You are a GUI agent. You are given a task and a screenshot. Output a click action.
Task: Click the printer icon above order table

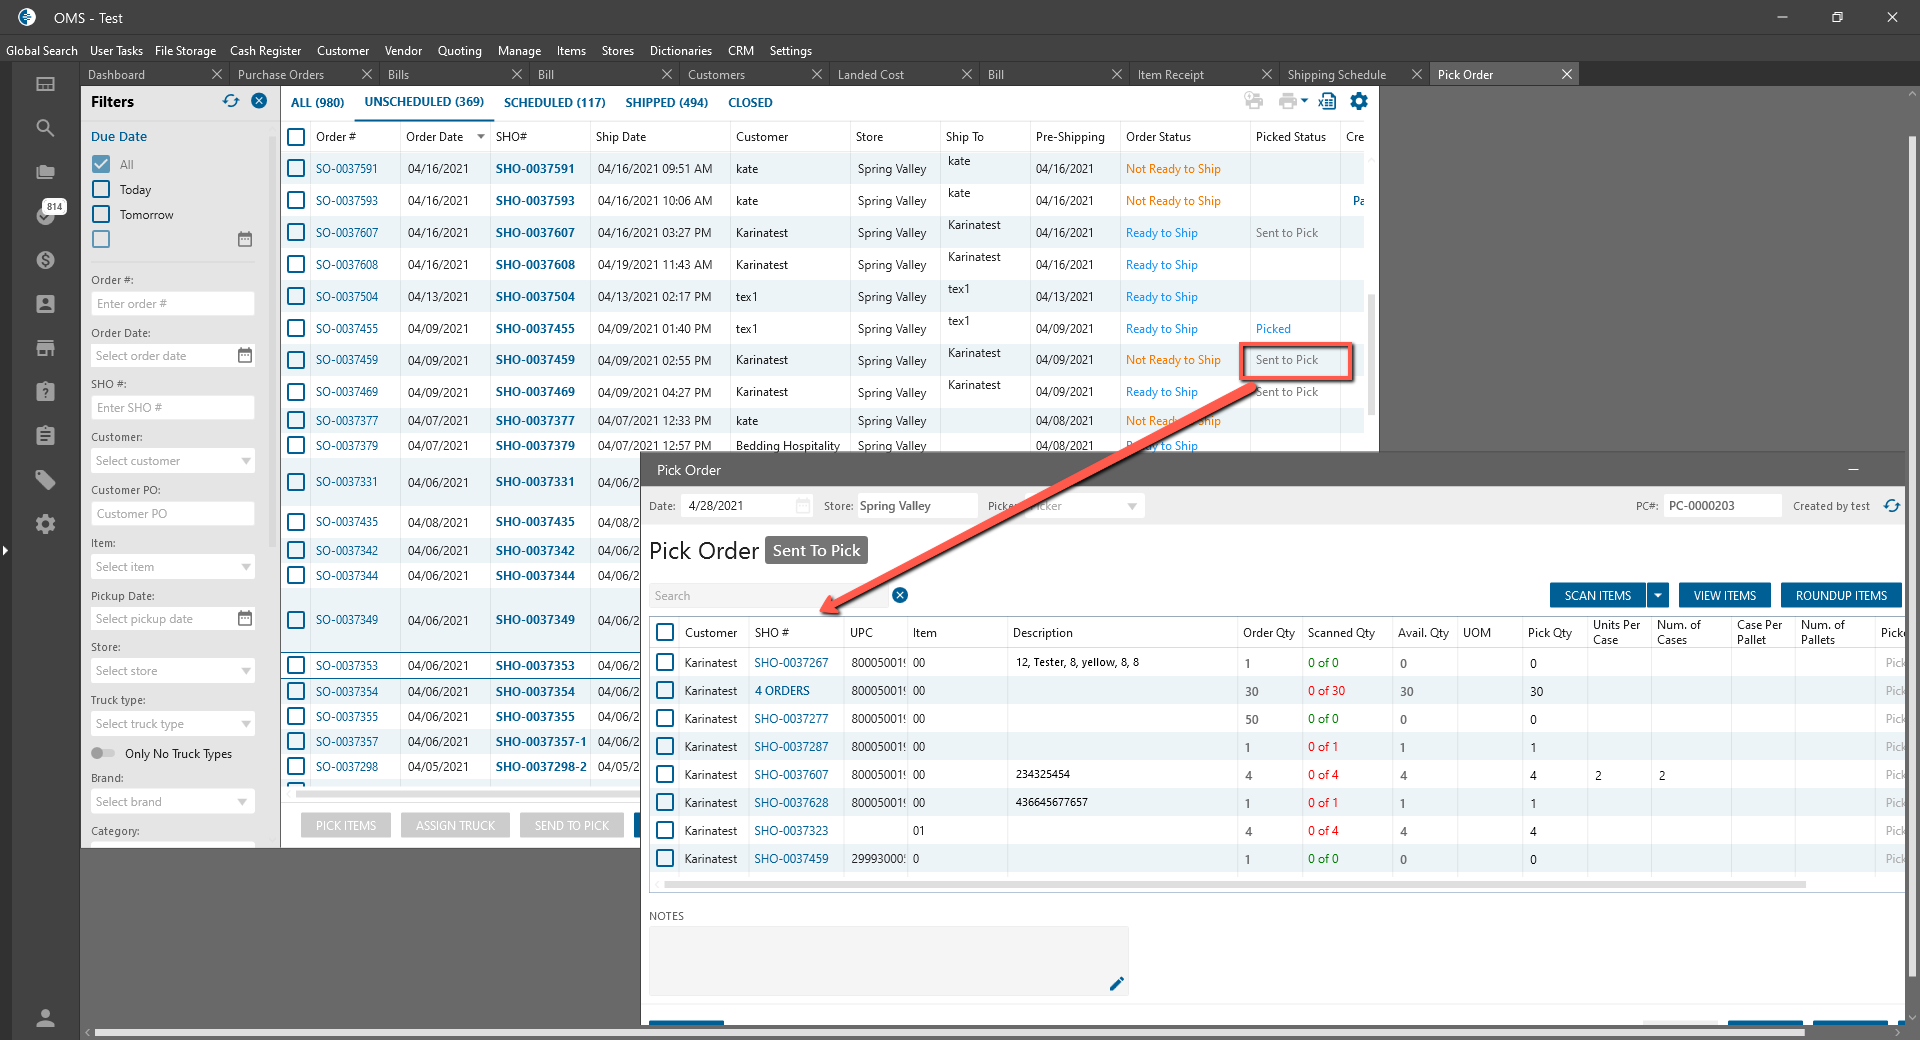click(1287, 101)
